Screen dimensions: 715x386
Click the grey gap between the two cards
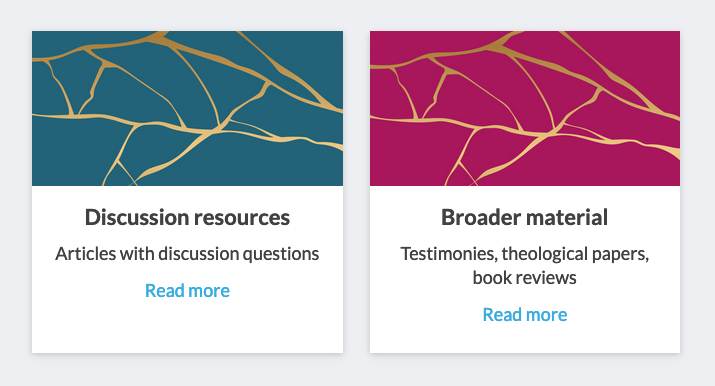pyautogui.click(x=356, y=191)
